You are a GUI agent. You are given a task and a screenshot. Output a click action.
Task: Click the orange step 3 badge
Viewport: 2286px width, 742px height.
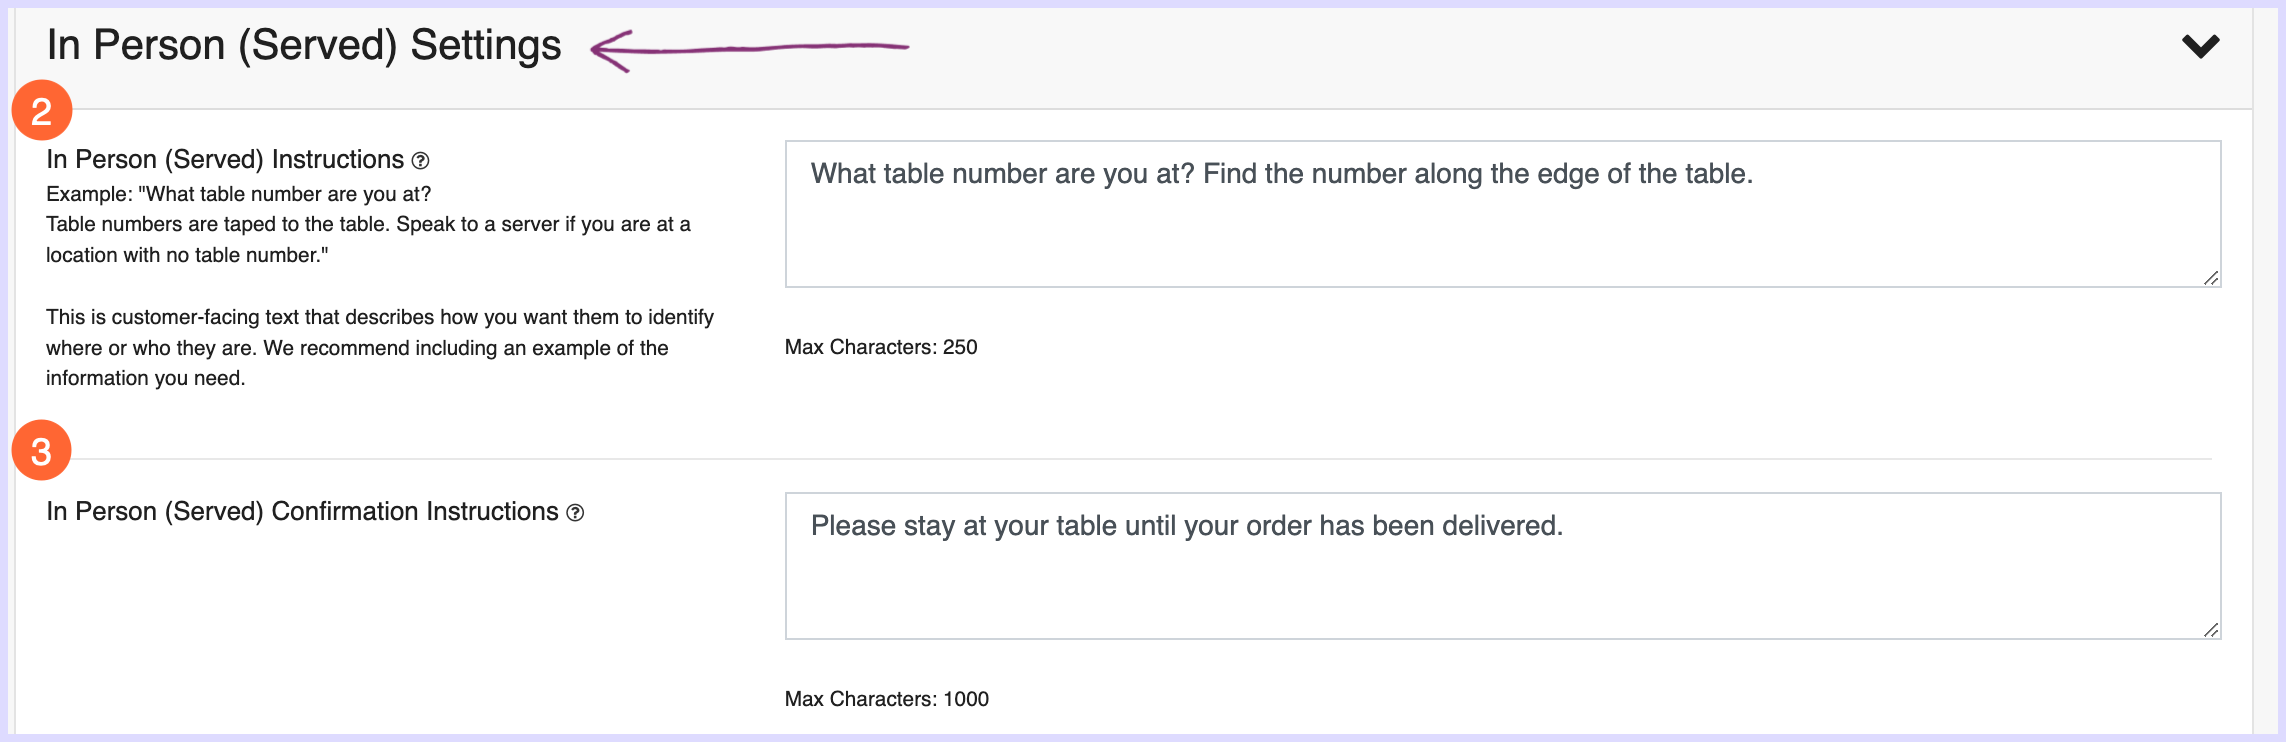42,450
